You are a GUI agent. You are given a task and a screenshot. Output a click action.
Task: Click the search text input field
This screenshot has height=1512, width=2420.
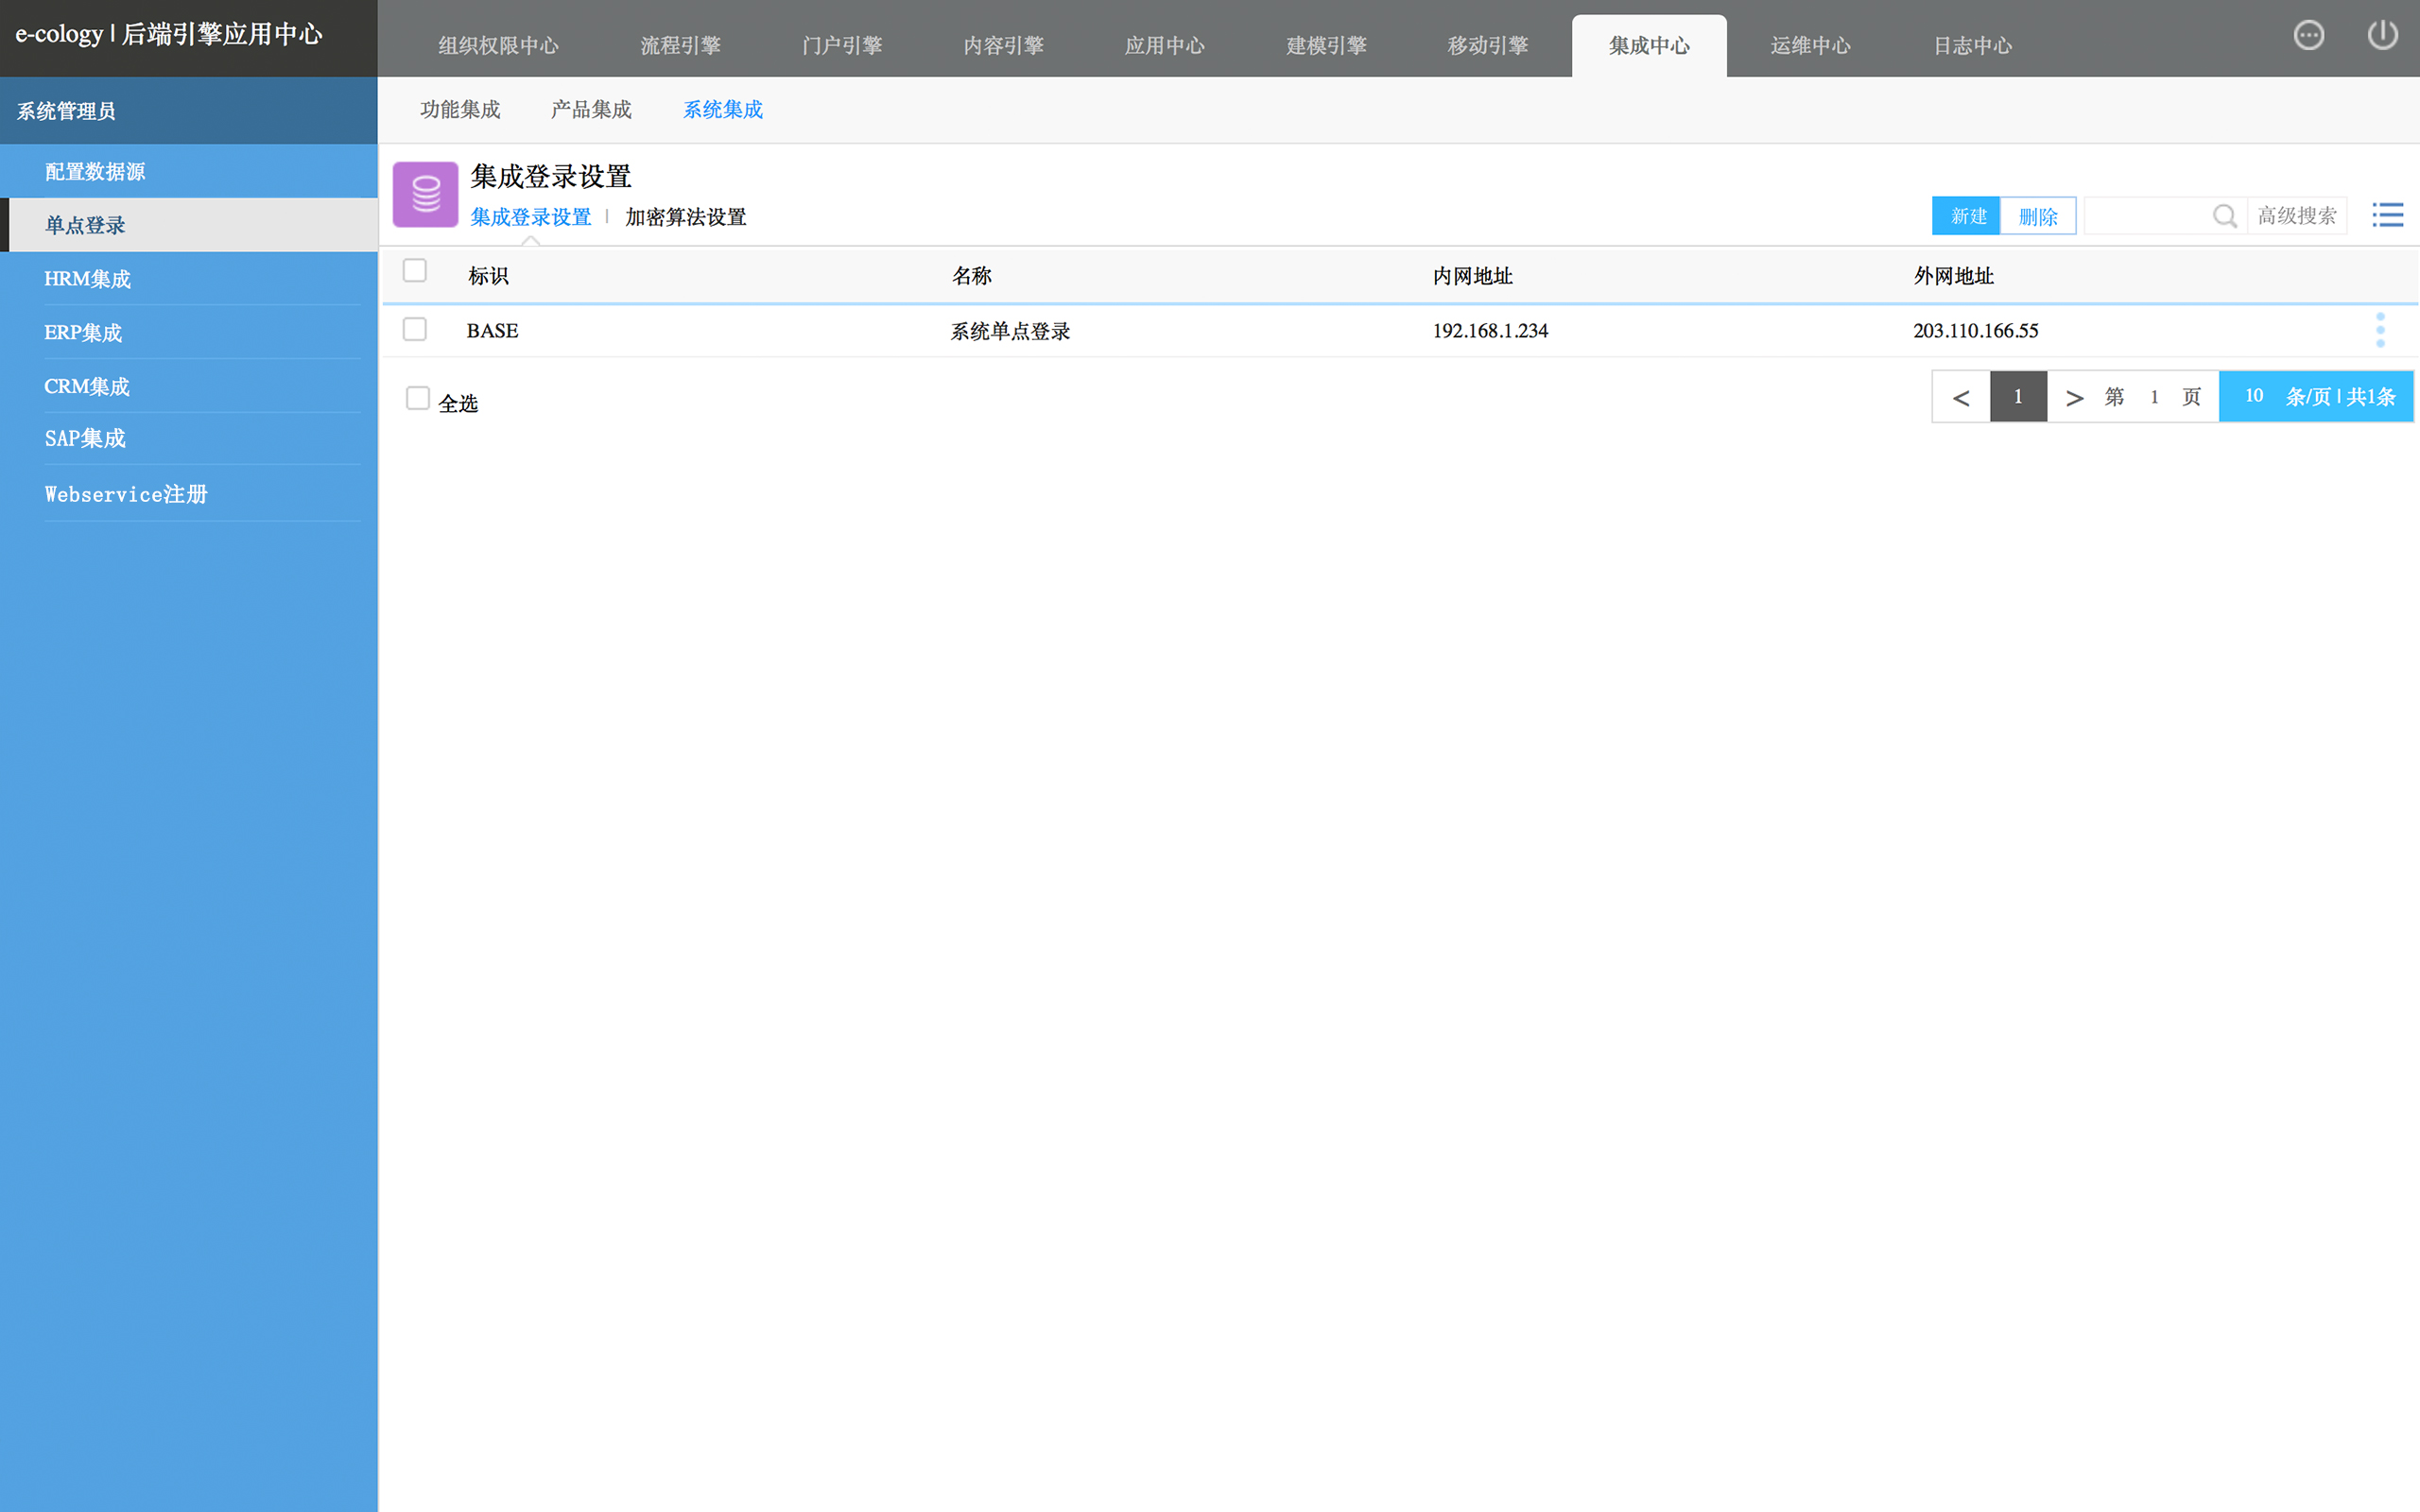[x=2146, y=216]
